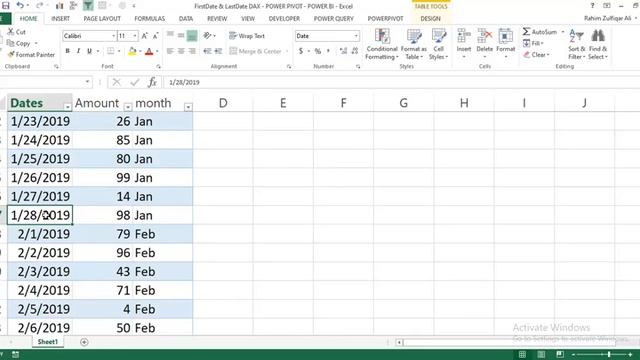
Task: Open the Sort & Filter menu
Action: coord(576,44)
